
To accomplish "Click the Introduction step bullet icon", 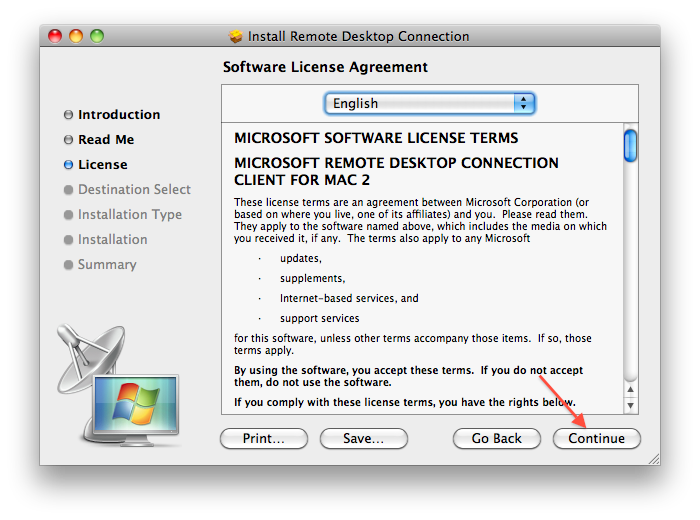I will [x=68, y=115].
